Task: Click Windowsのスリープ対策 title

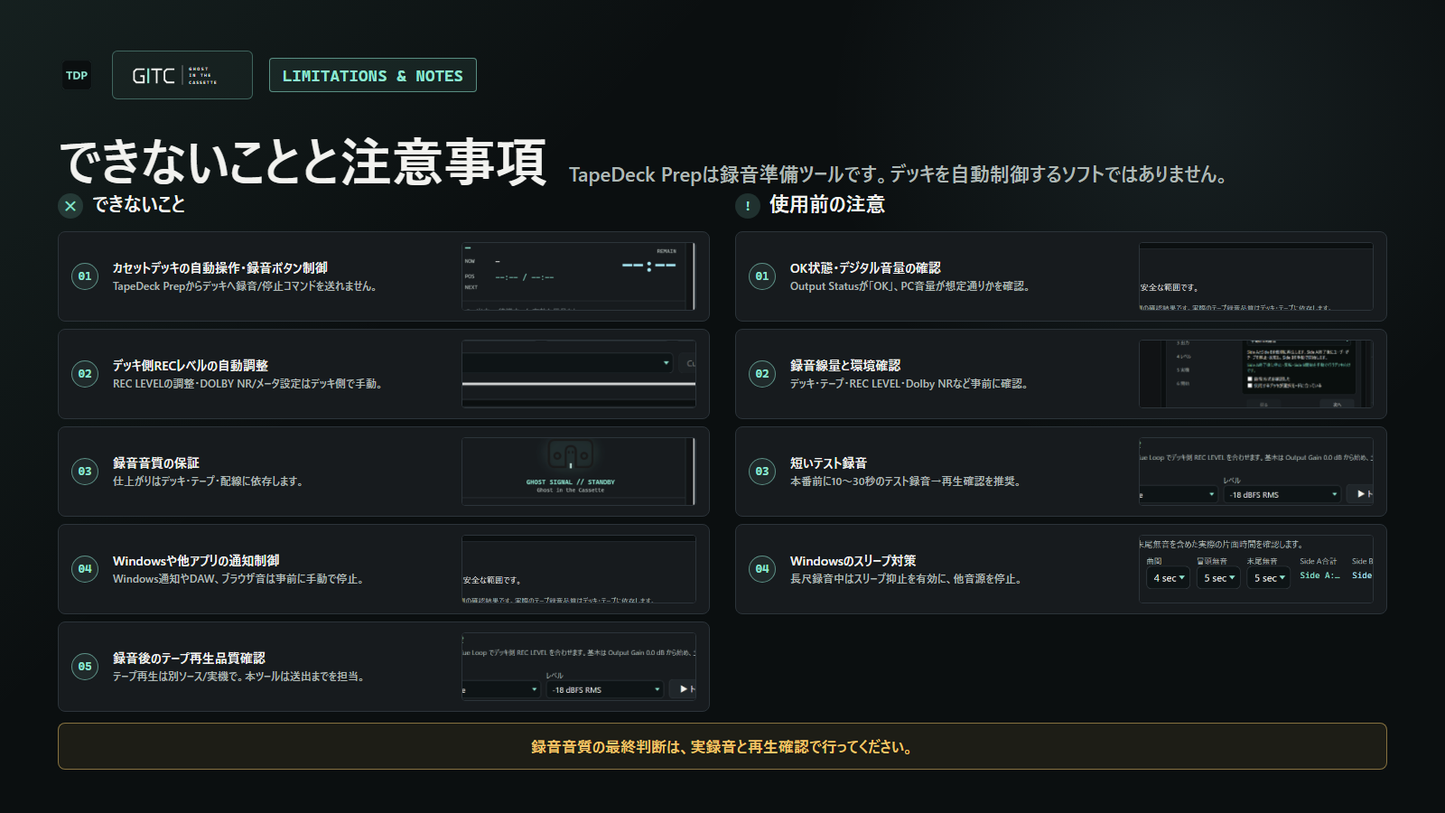Action: coord(853,561)
